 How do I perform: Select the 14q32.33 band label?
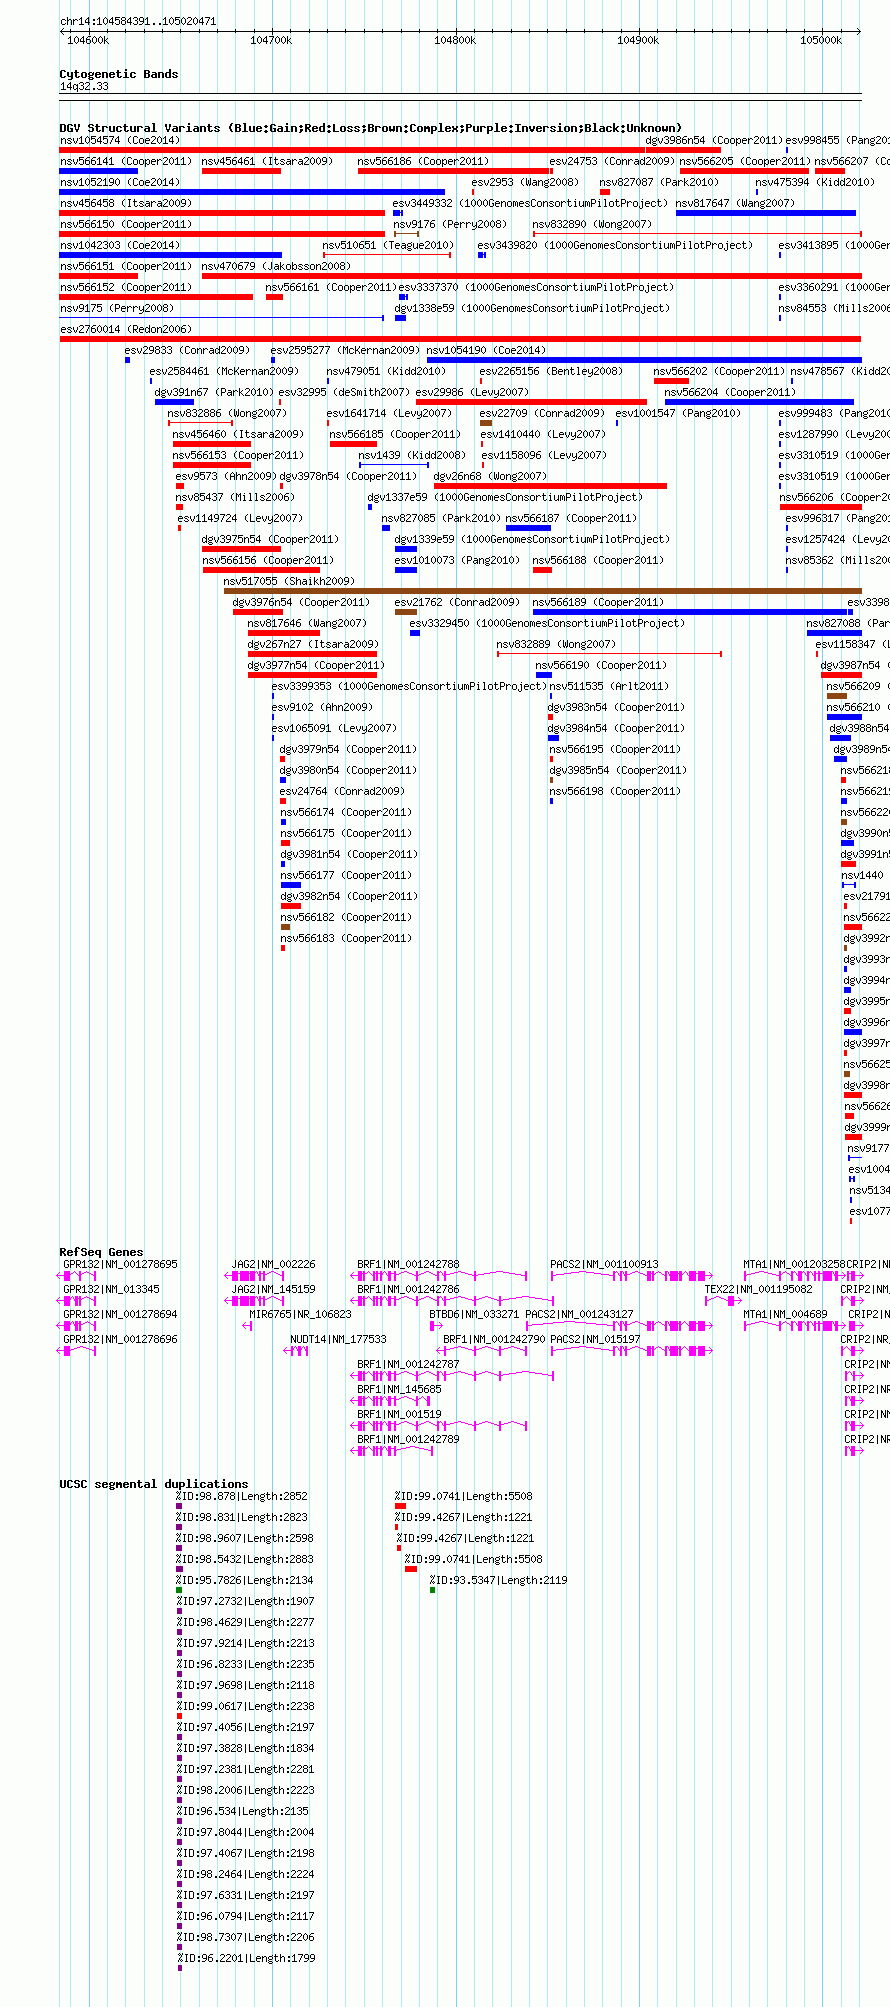[84, 87]
